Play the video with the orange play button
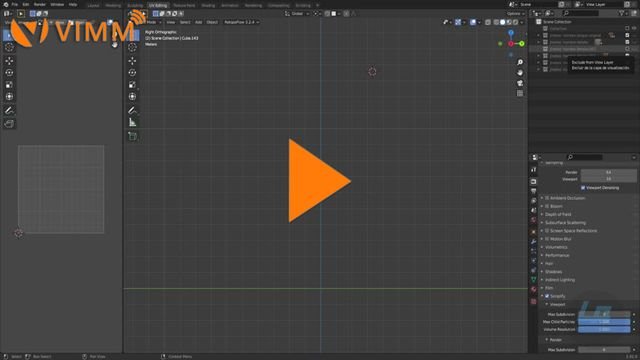This screenshot has width=640, height=360. click(x=319, y=181)
